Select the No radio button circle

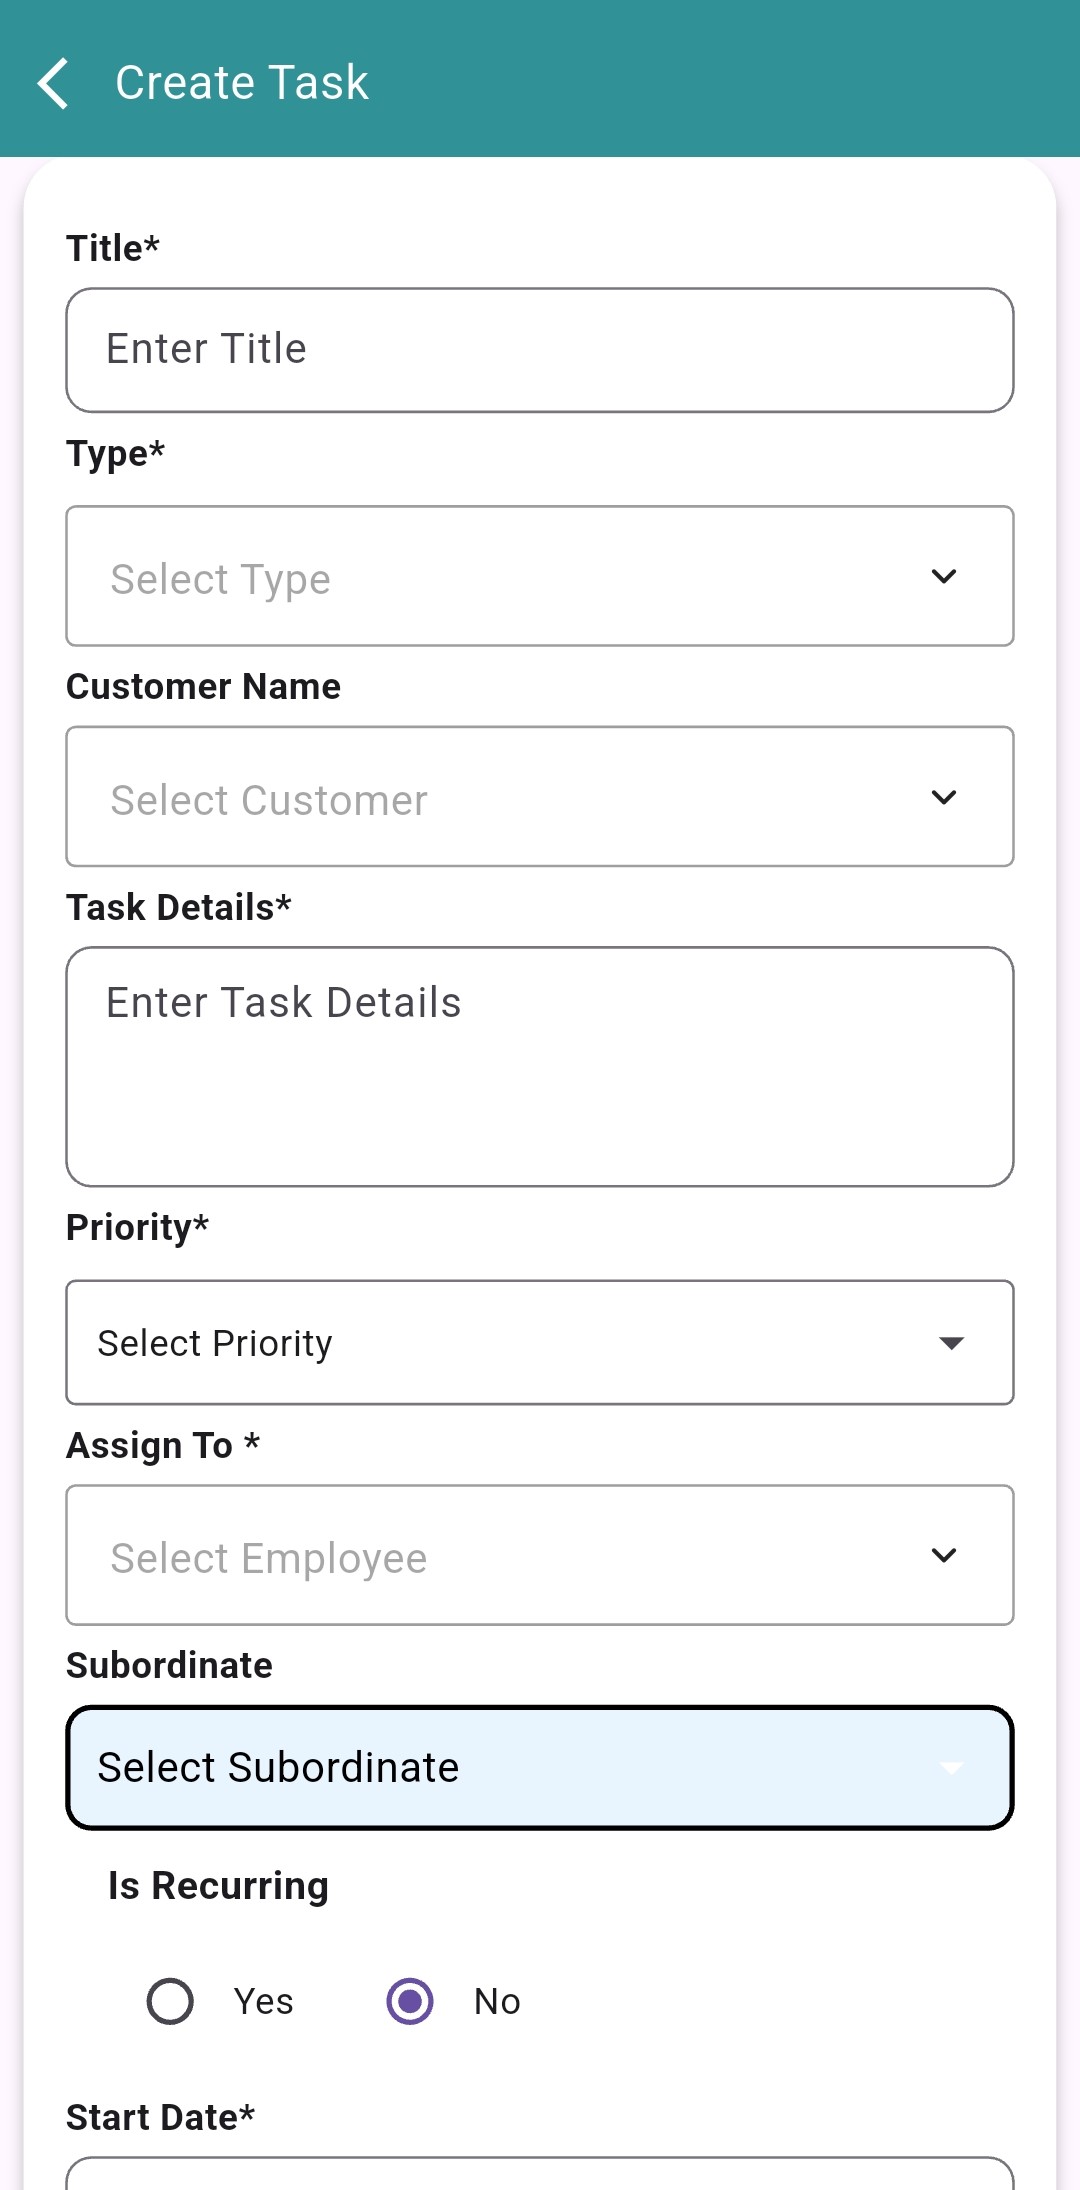pos(410,2001)
